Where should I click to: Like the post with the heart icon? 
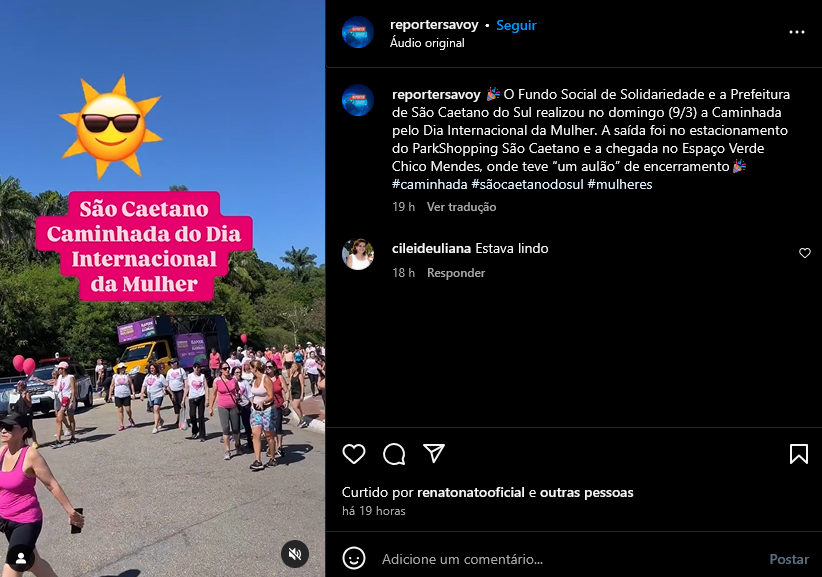[354, 454]
